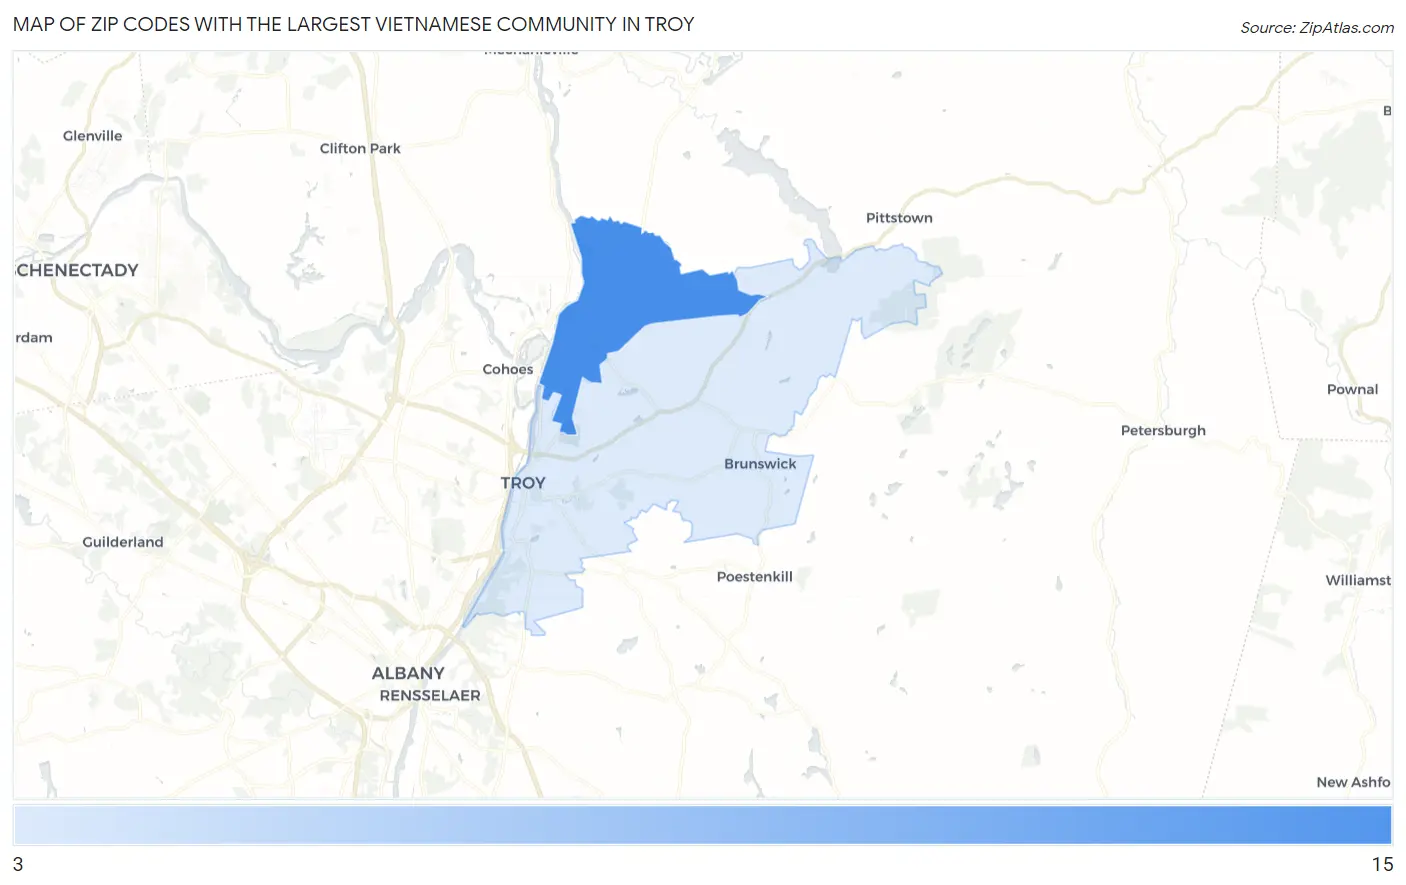Click the Glenville label
Screen dimensions: 1406x885
[x=92, y=136]
